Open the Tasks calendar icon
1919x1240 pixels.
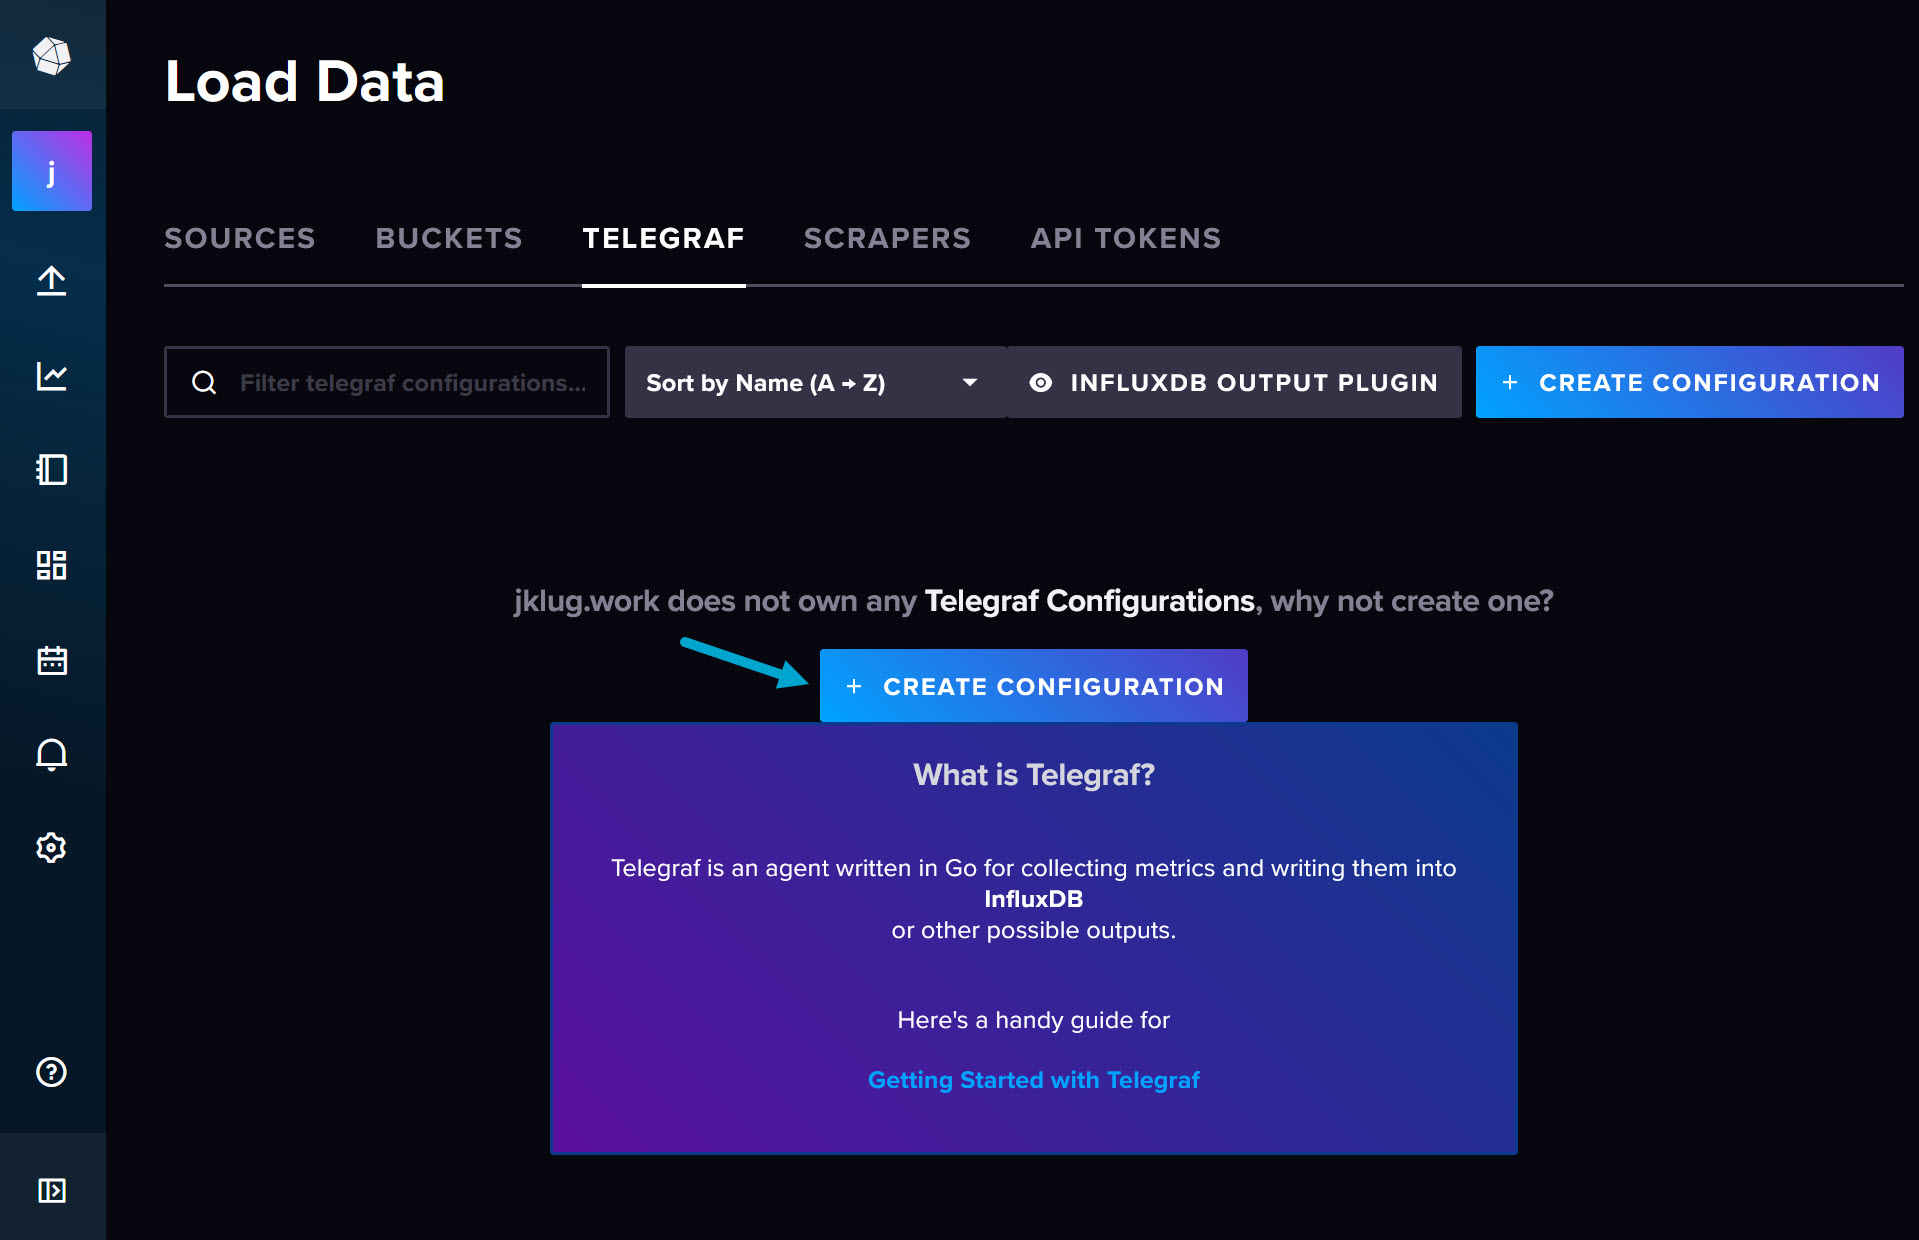[52, 660]
